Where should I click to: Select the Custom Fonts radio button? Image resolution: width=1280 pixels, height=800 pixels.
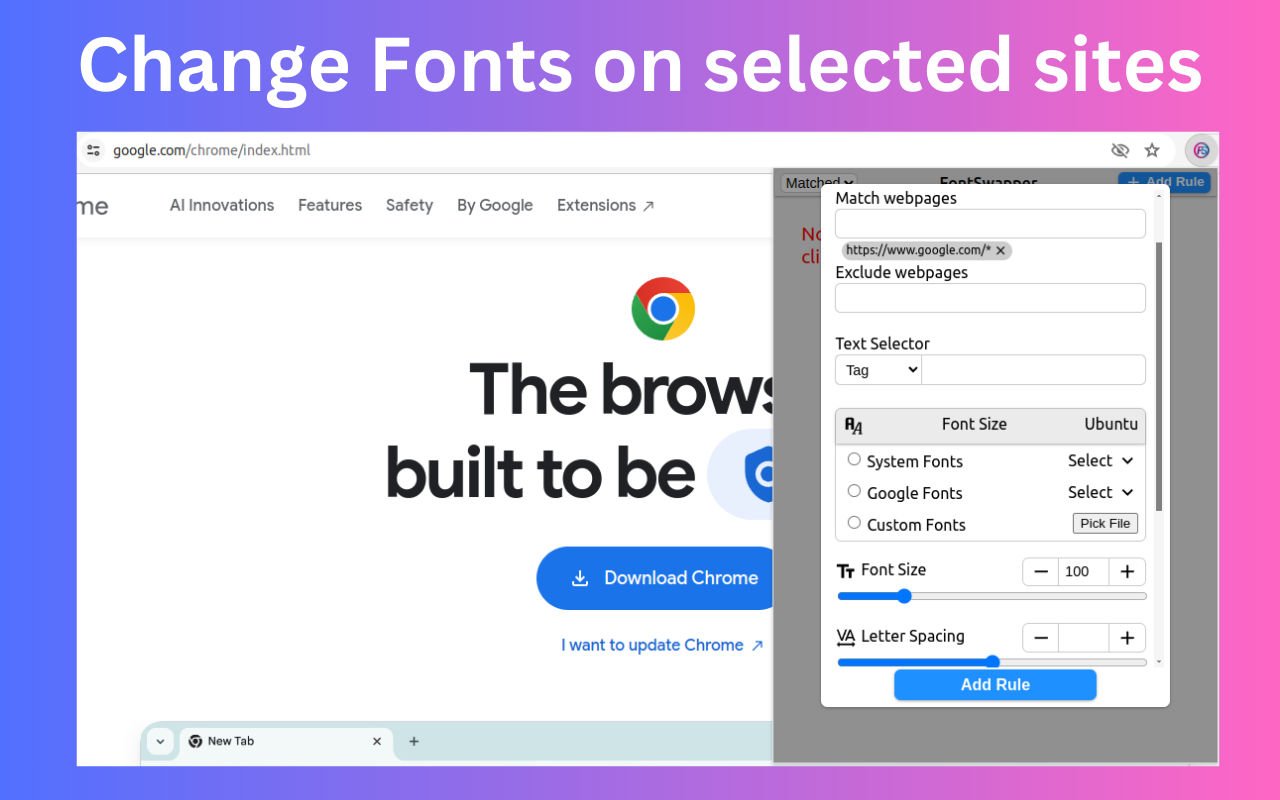854,522
